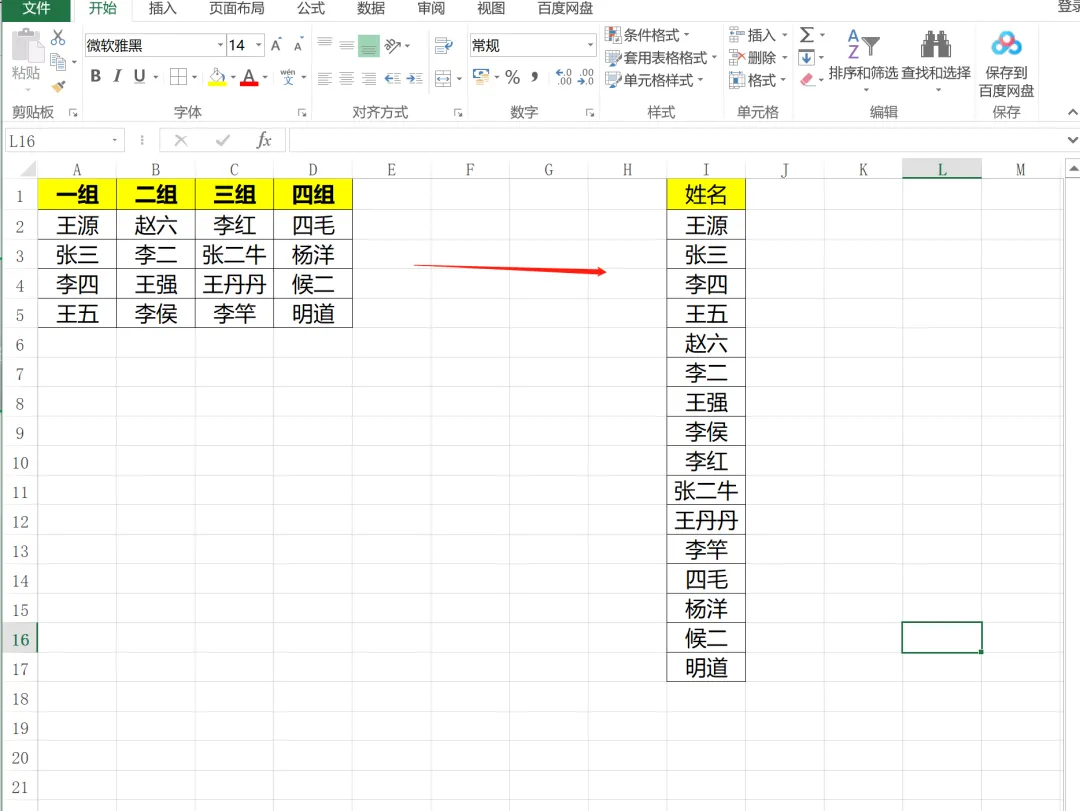Switch to the 百度网盘 tab
The width and height of the screenshot is (1080, 811).
point(565,9)
